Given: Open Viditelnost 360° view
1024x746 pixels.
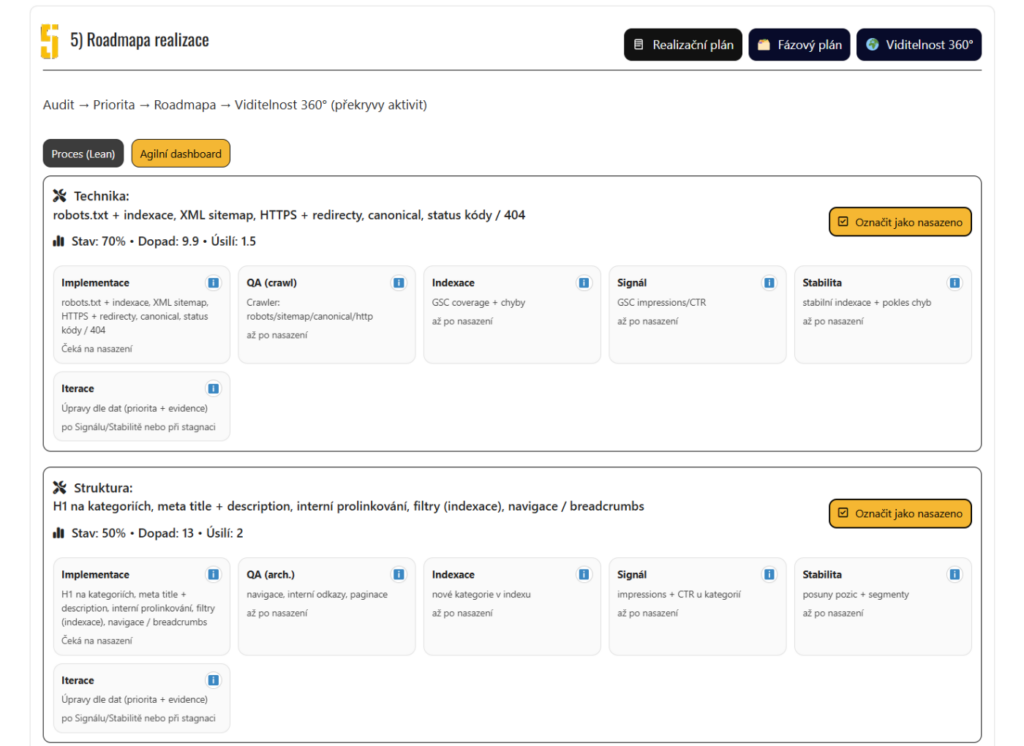Looking at the screenshot, I should click(918, 45).
